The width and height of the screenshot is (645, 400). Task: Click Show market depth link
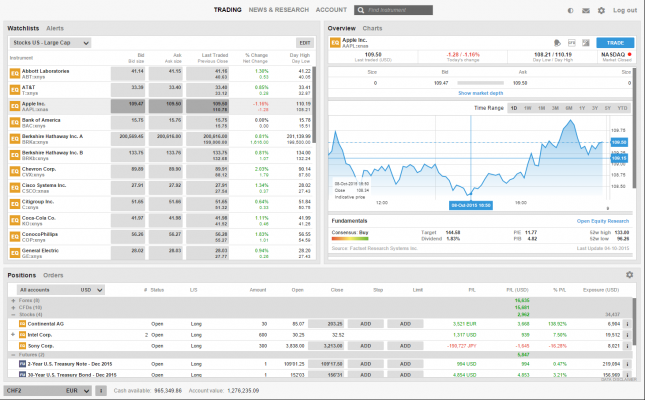[x=480, y=93]
